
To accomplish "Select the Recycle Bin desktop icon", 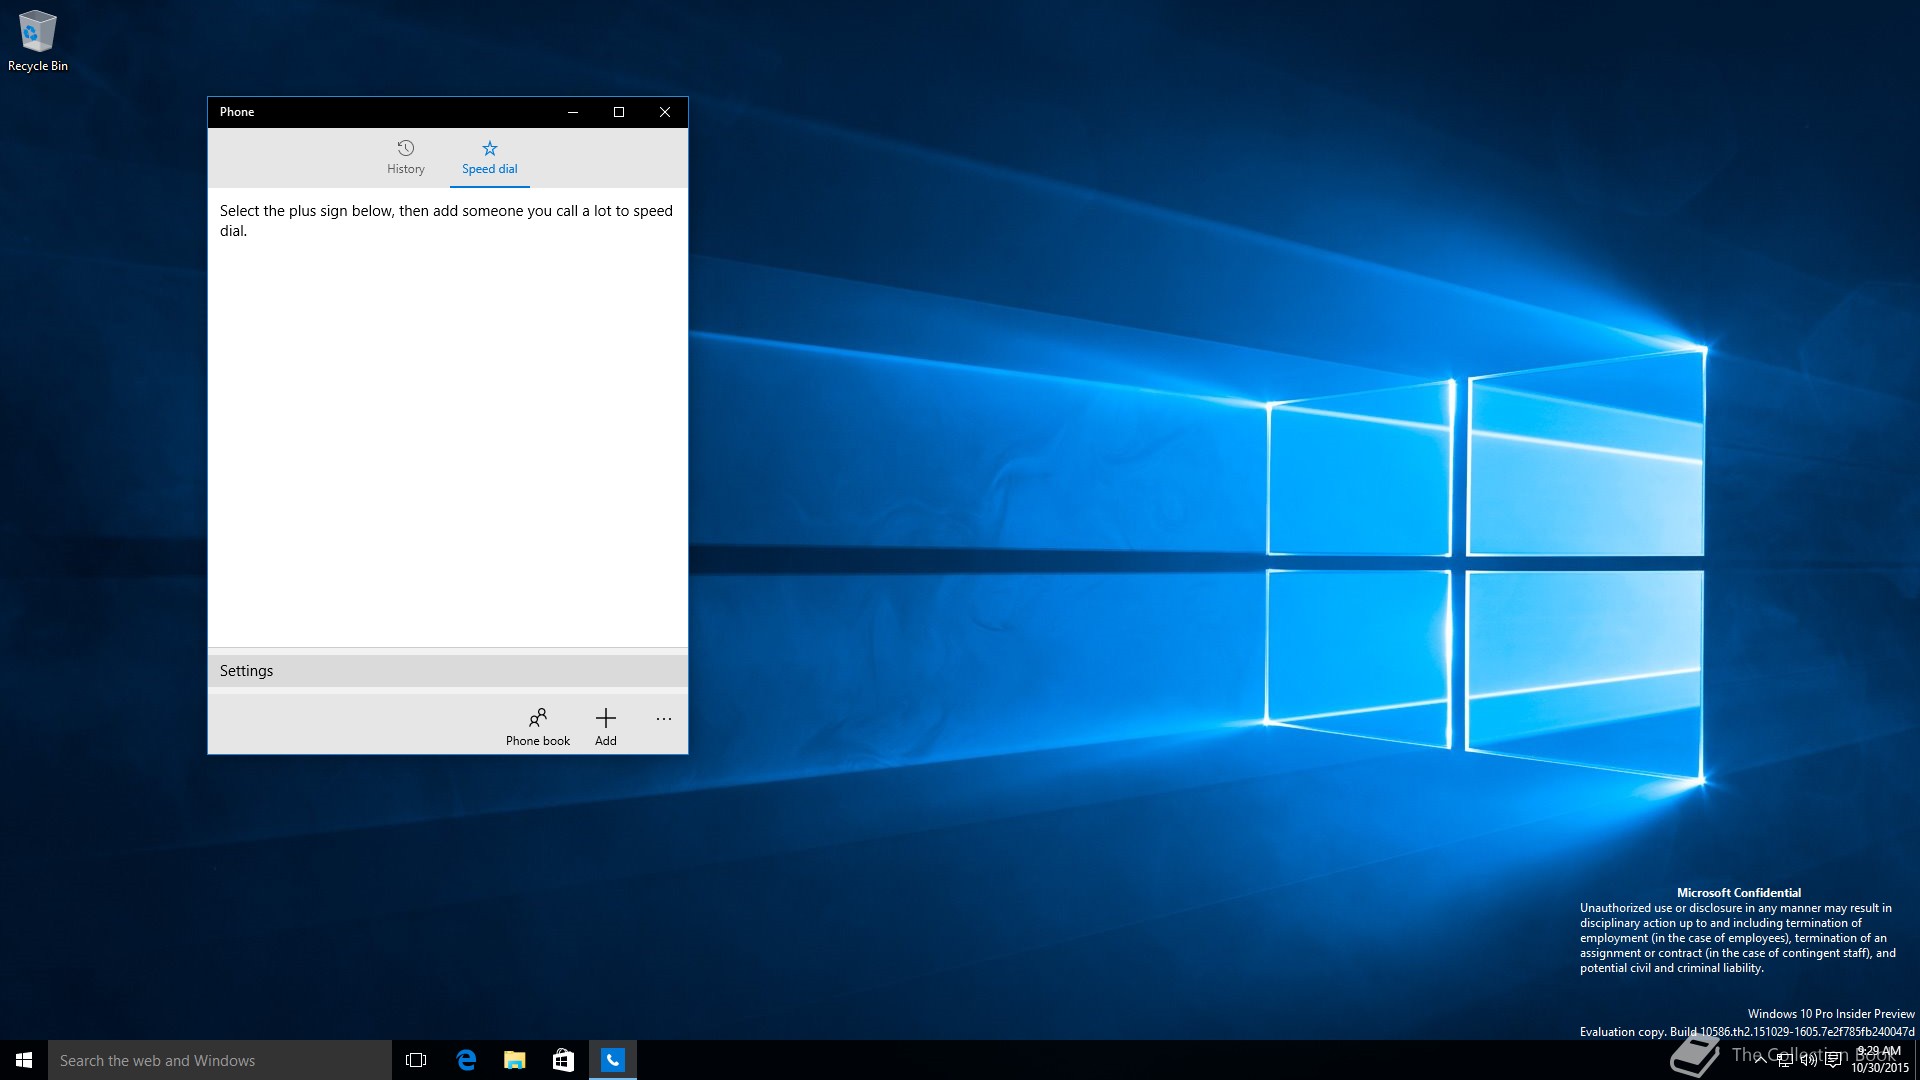I will coord(38,41).
